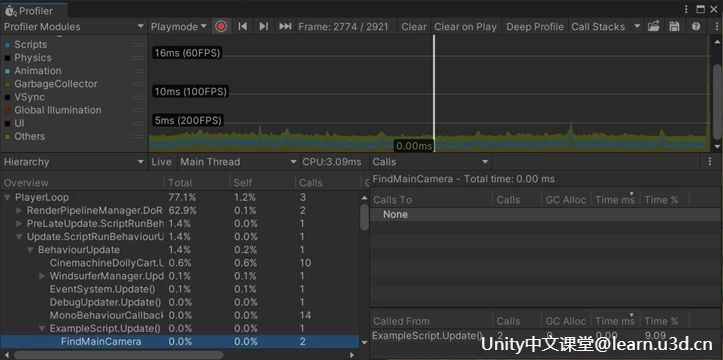Collapse the ExampleScript.Update() row
Screen dimensions: 723x360
coord(42,329)
